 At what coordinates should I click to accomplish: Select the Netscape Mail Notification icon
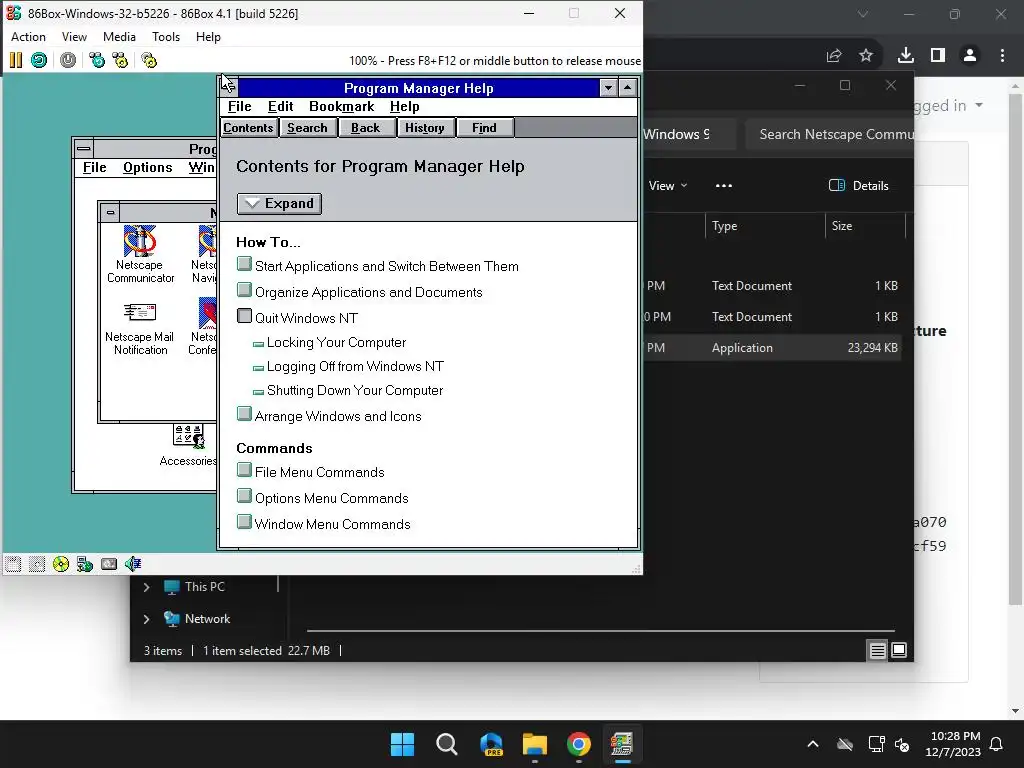140,327
